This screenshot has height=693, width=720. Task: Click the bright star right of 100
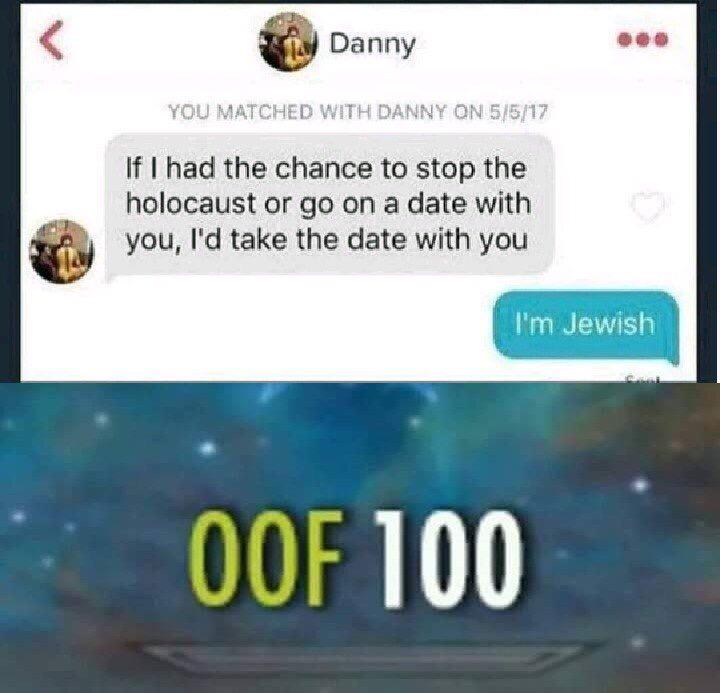[641, 485]
